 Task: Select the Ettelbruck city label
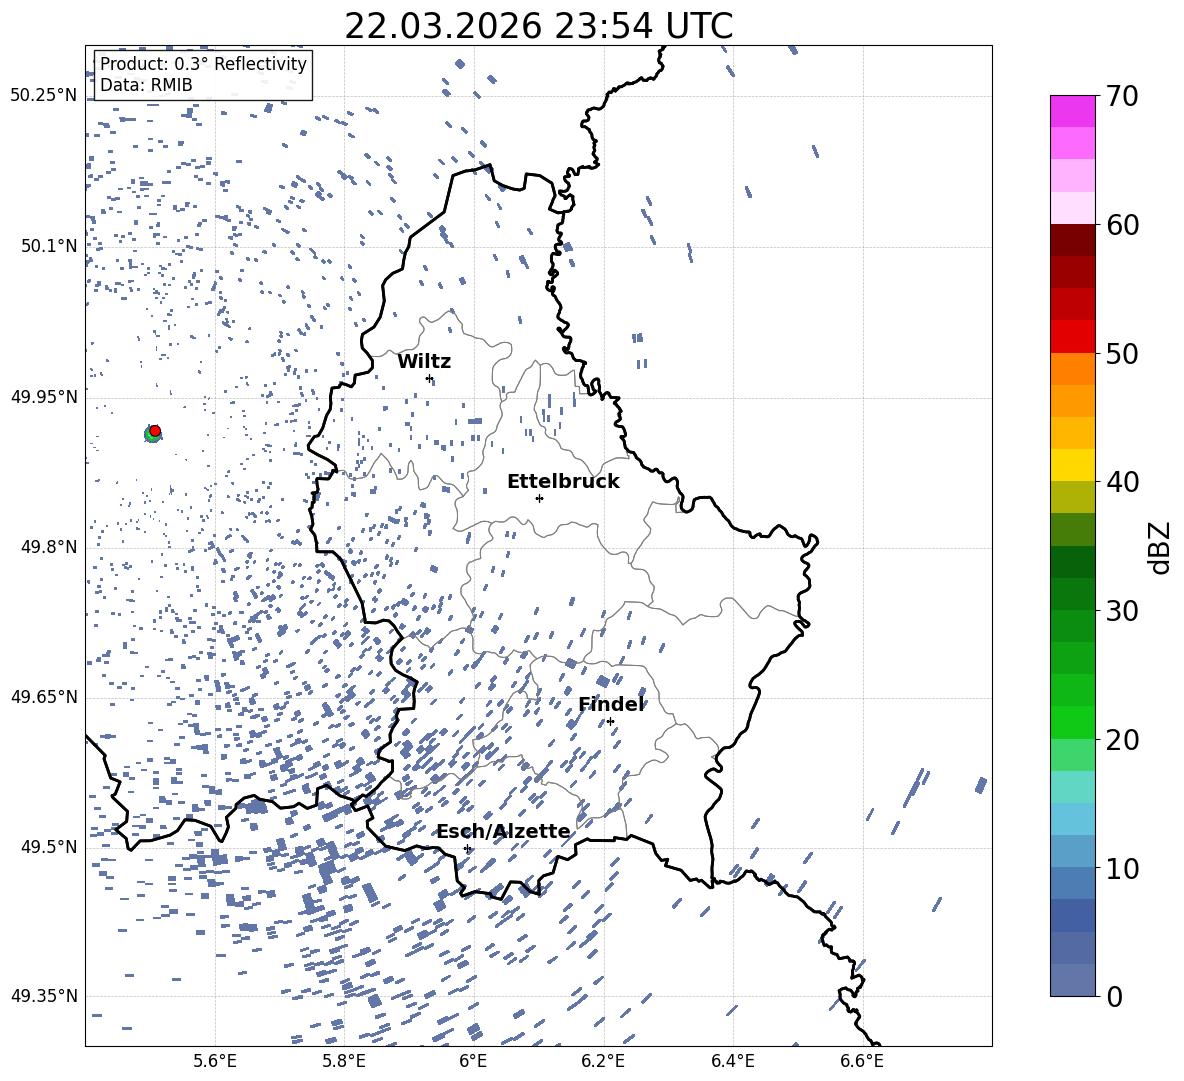tap(563, 482)
